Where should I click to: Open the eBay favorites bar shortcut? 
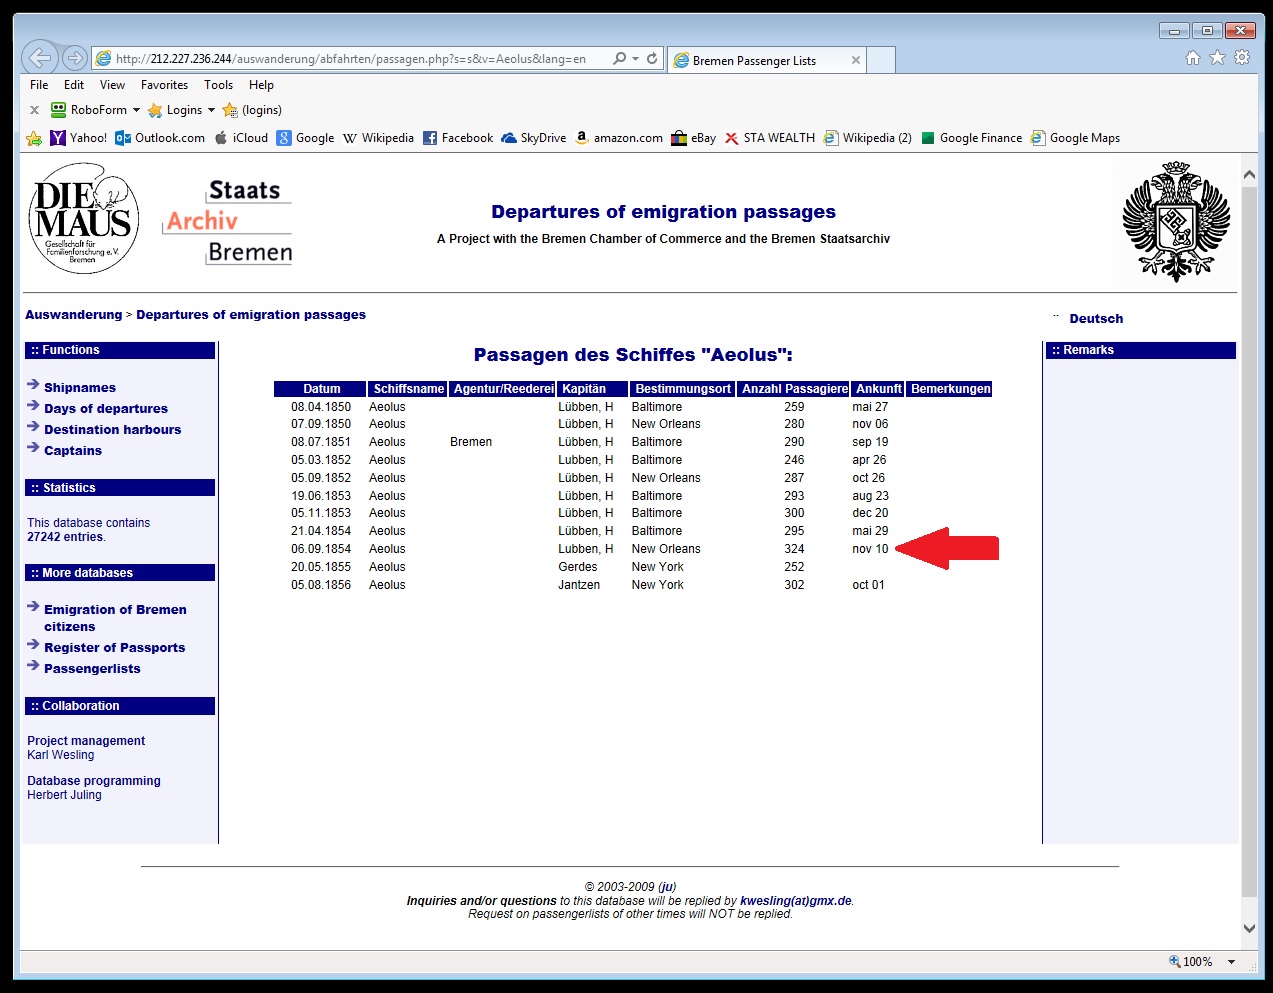pos(694,138)
